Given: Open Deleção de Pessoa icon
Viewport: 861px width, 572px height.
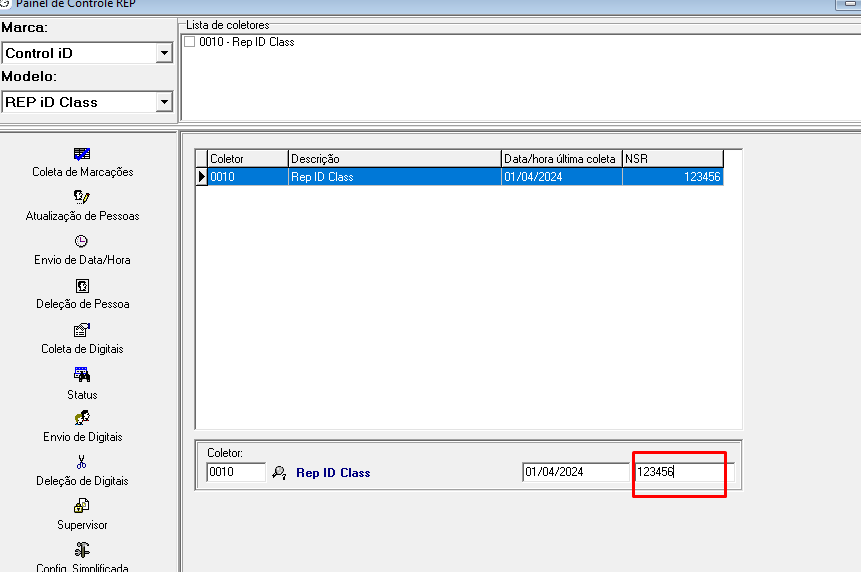Looking at the screenshot, I should click(82, 286).
